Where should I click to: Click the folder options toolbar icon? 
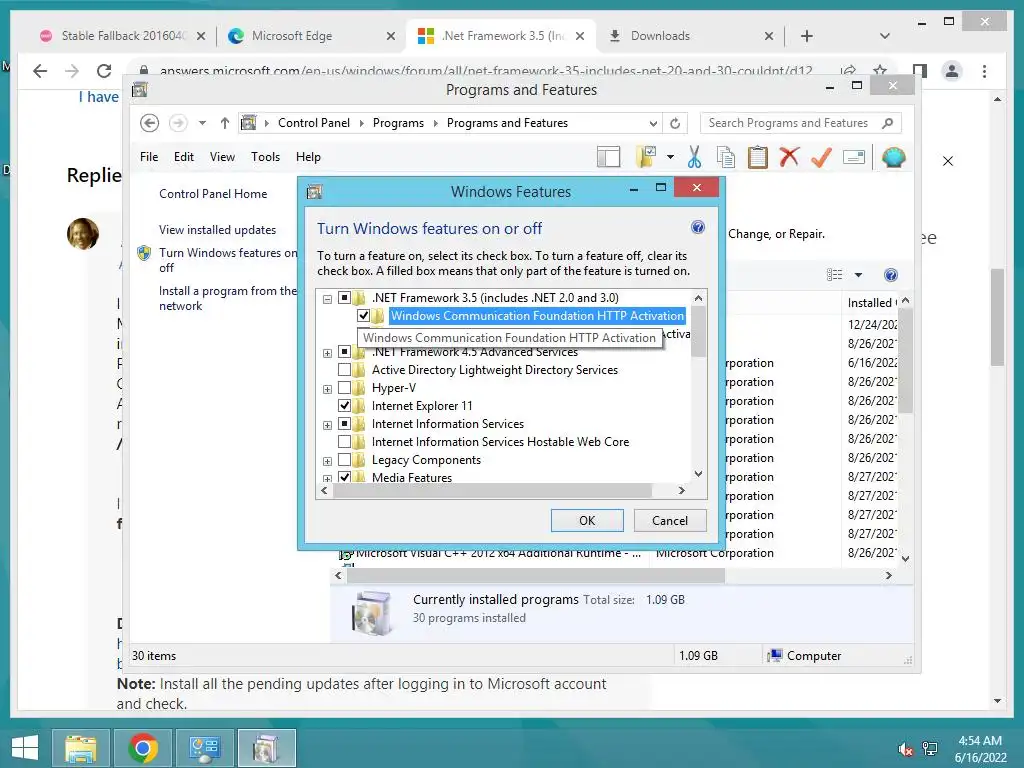coord(646,157)
